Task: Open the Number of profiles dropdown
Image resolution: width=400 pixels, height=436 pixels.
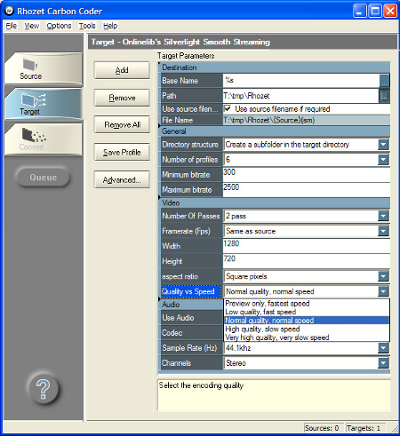Action: [x=383, y=160]
